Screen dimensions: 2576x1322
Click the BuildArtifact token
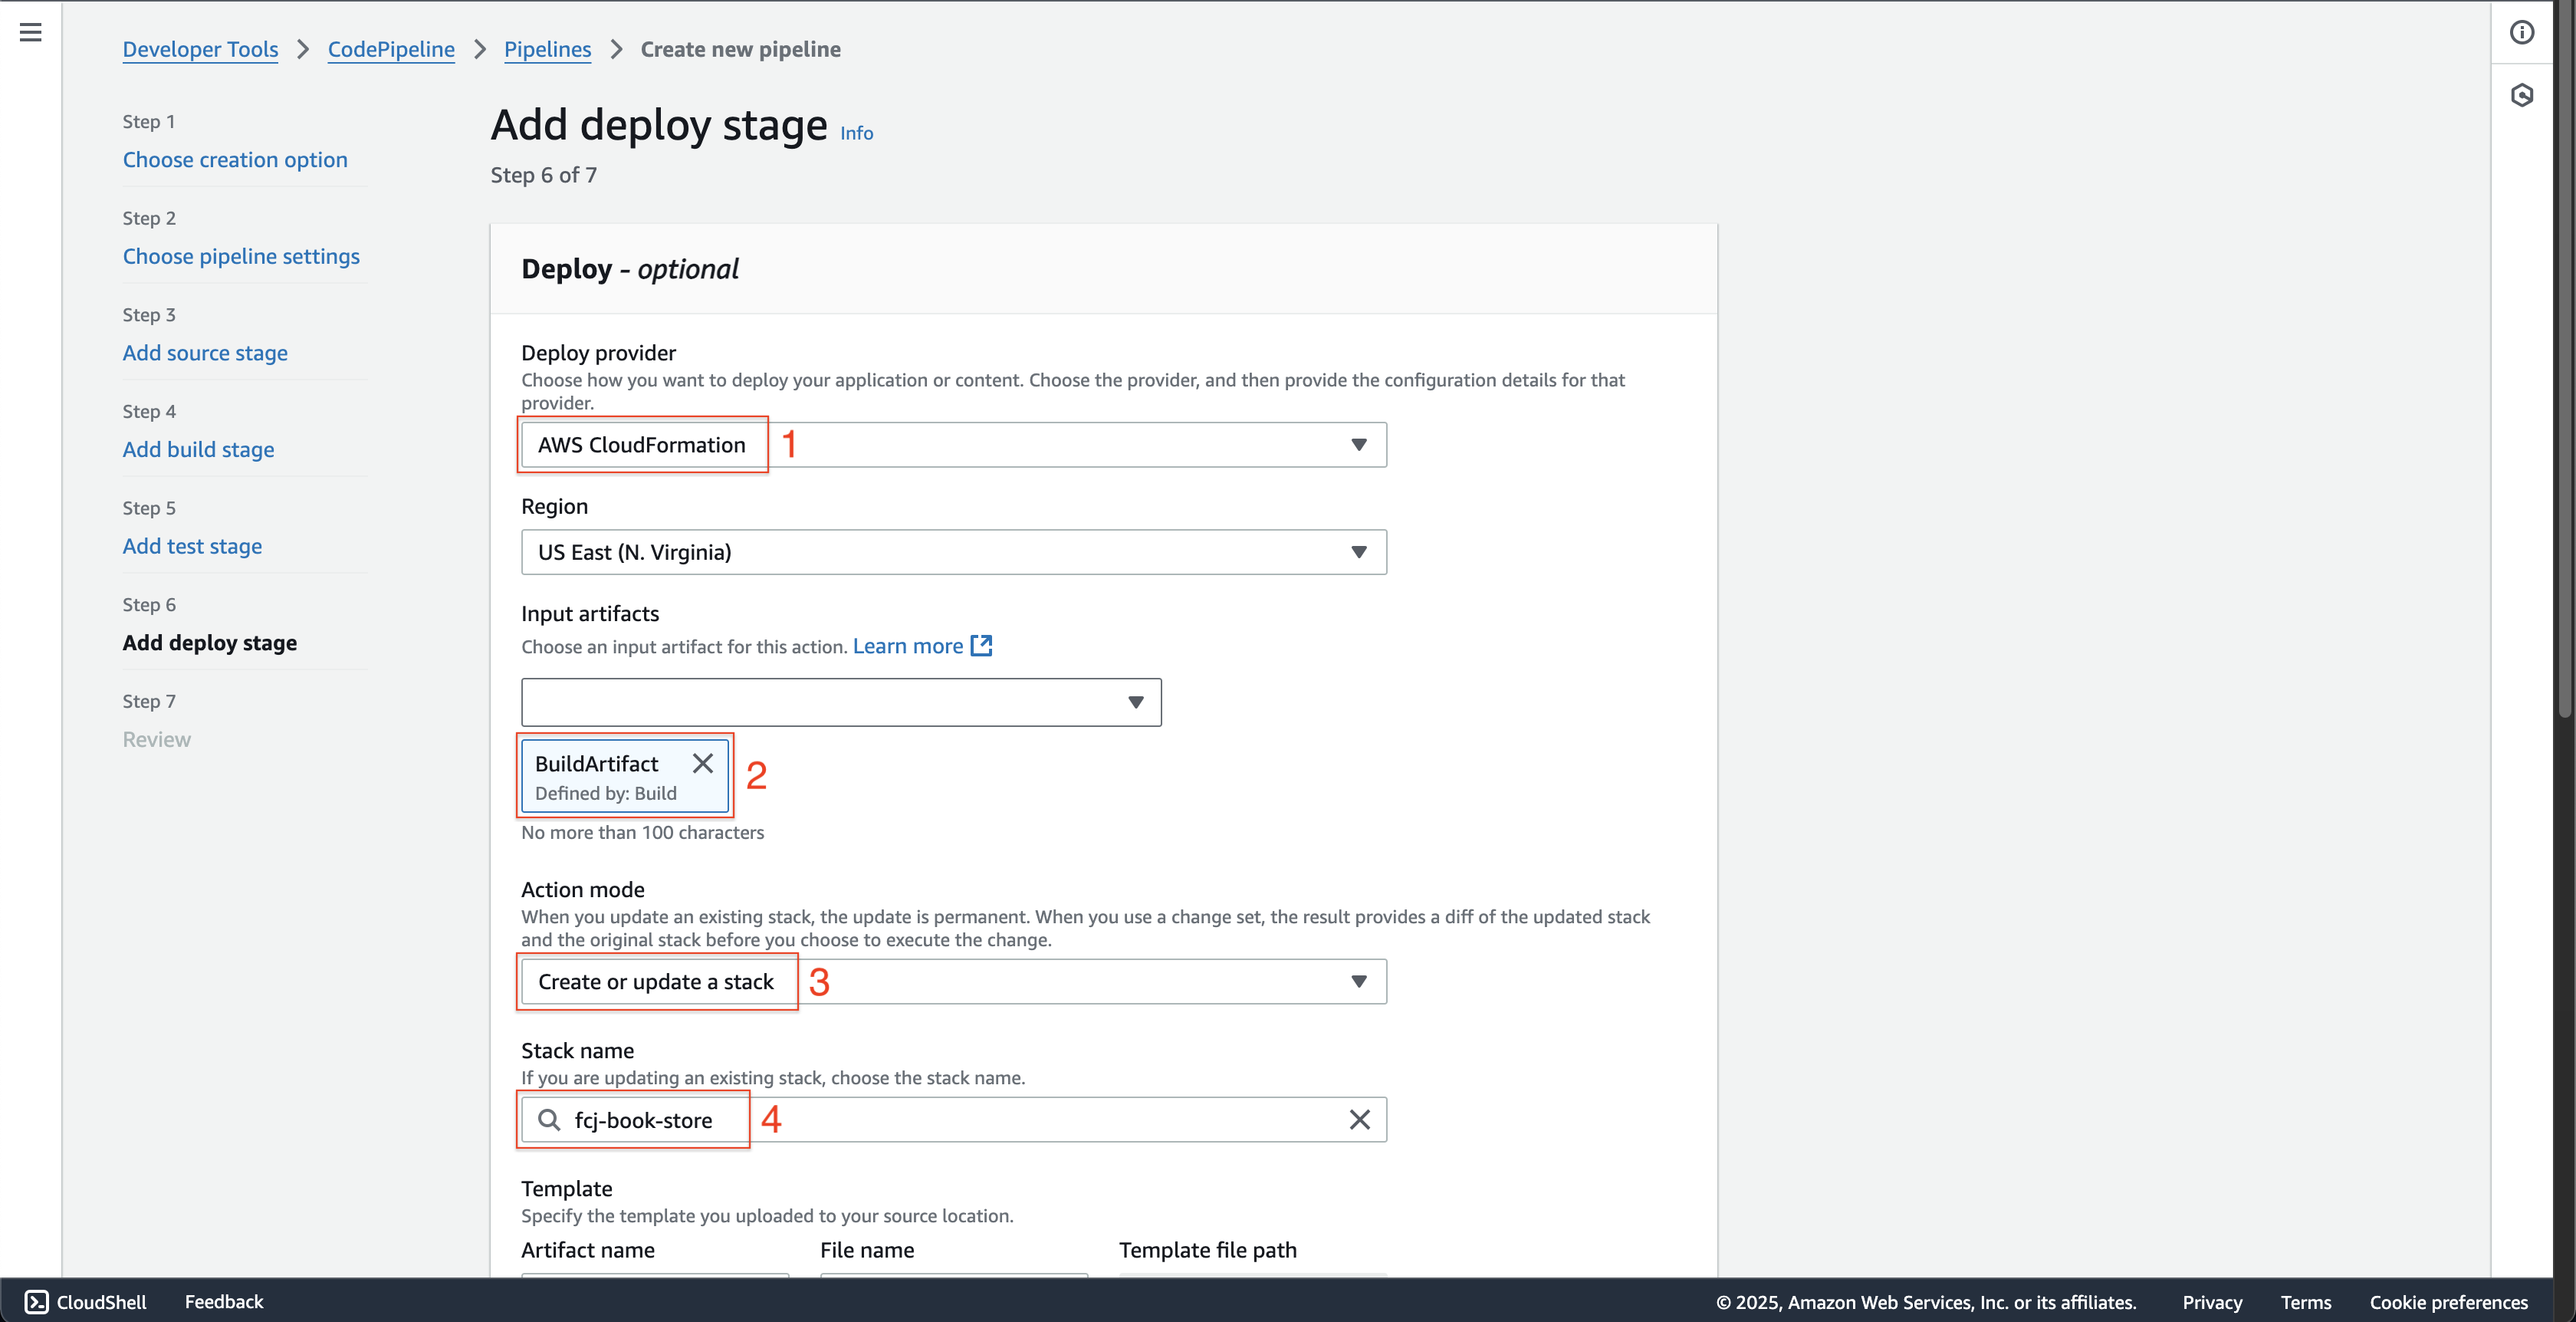(x=625, y=777)
